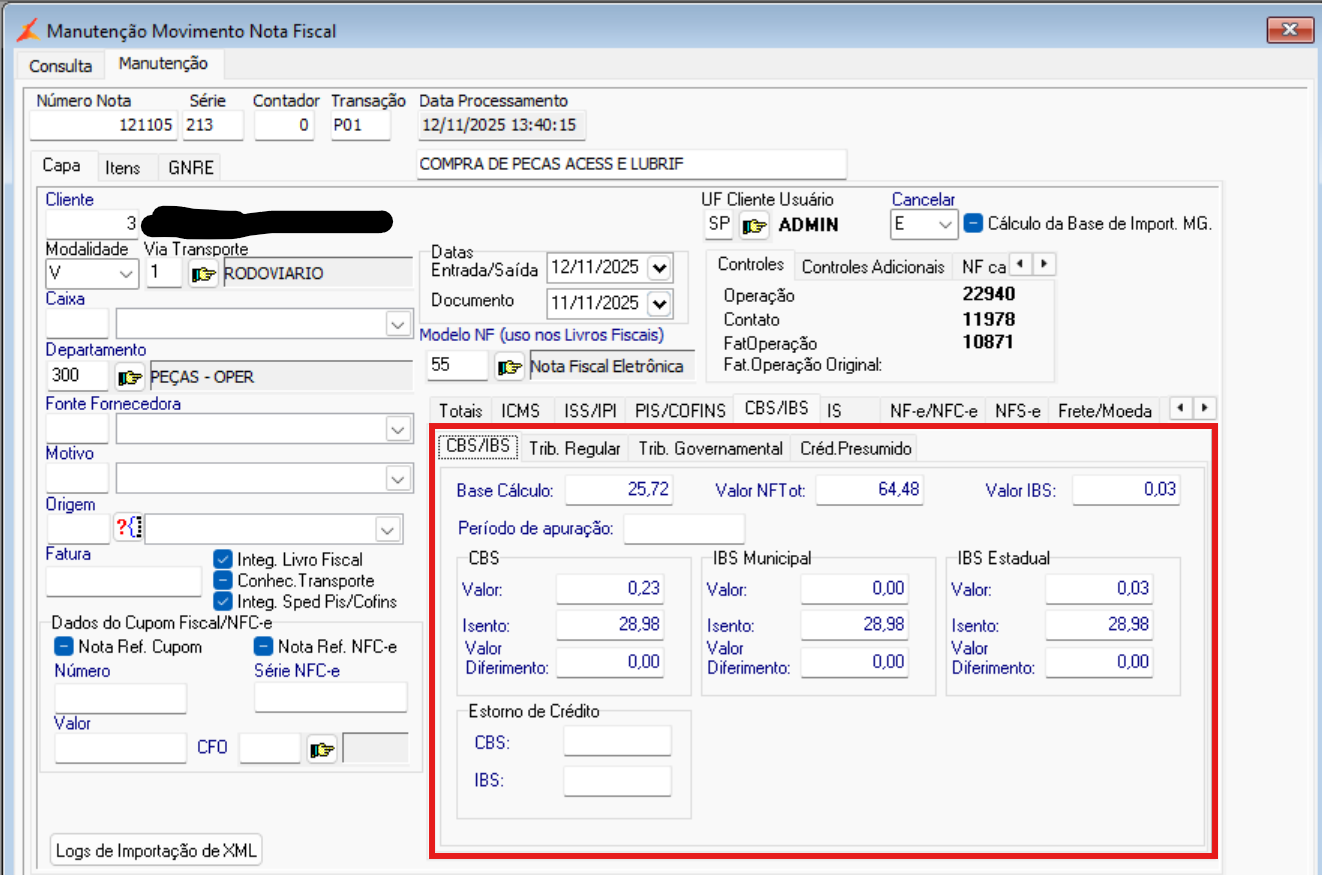This screenshot has height=875, width=1322.
Task: Uncheck Integ. Livro Fiscal checkbox
Action: [223, 560]
